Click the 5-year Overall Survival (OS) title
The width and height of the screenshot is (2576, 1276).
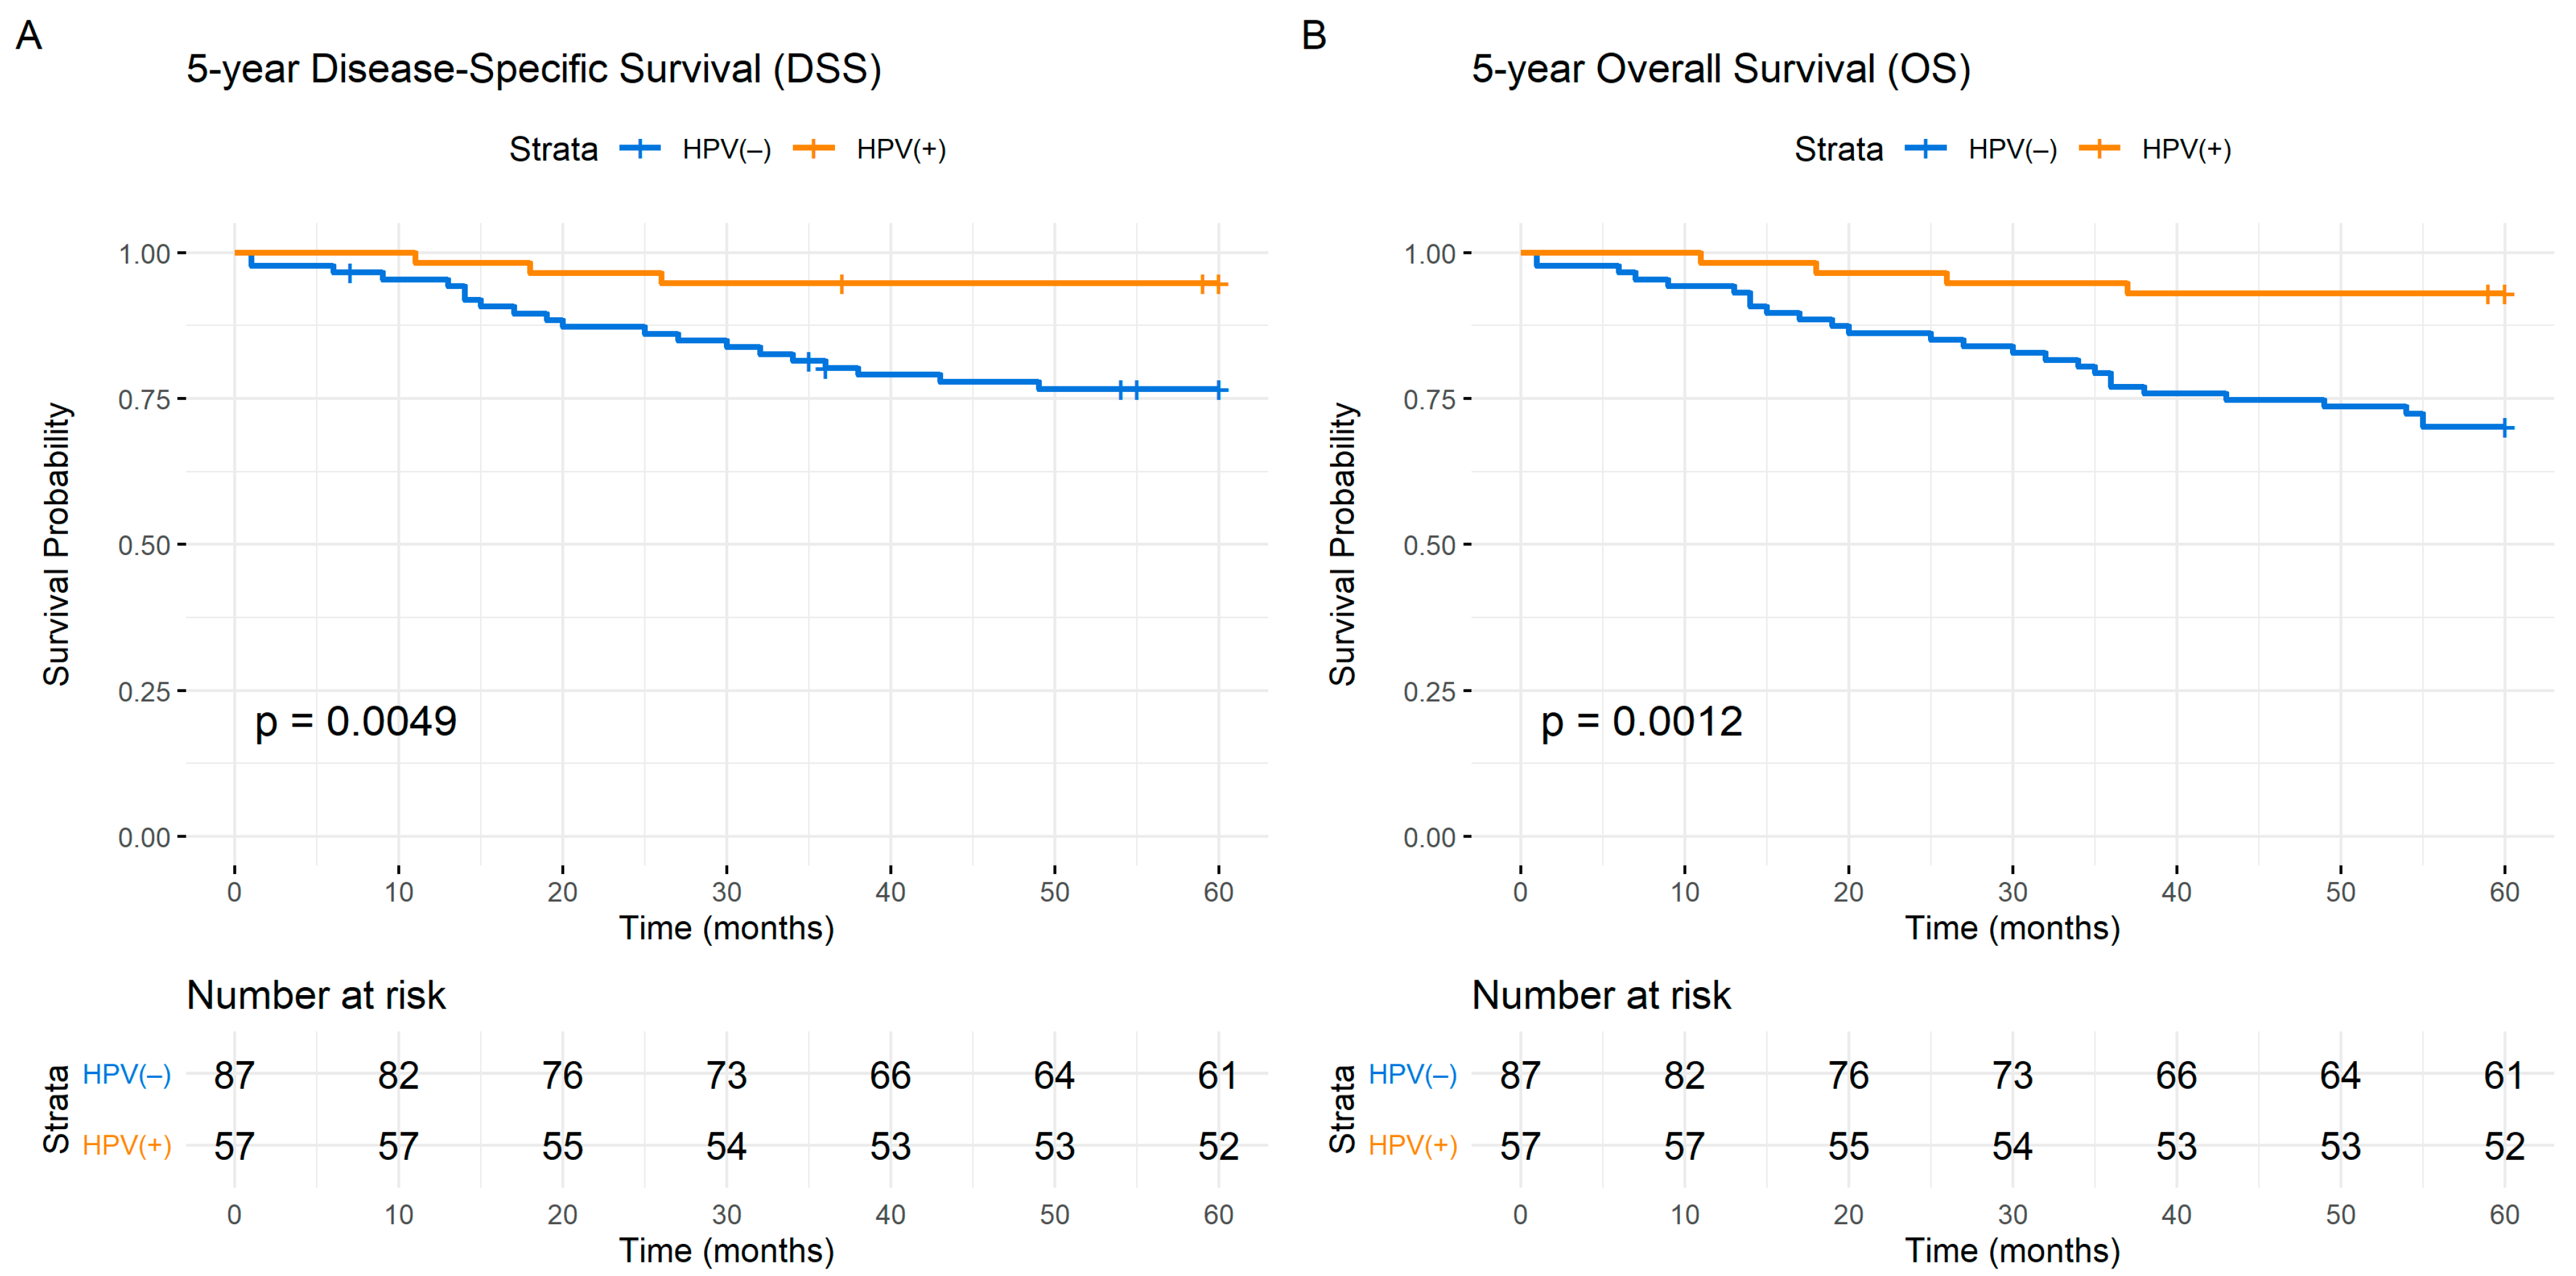1721,69
